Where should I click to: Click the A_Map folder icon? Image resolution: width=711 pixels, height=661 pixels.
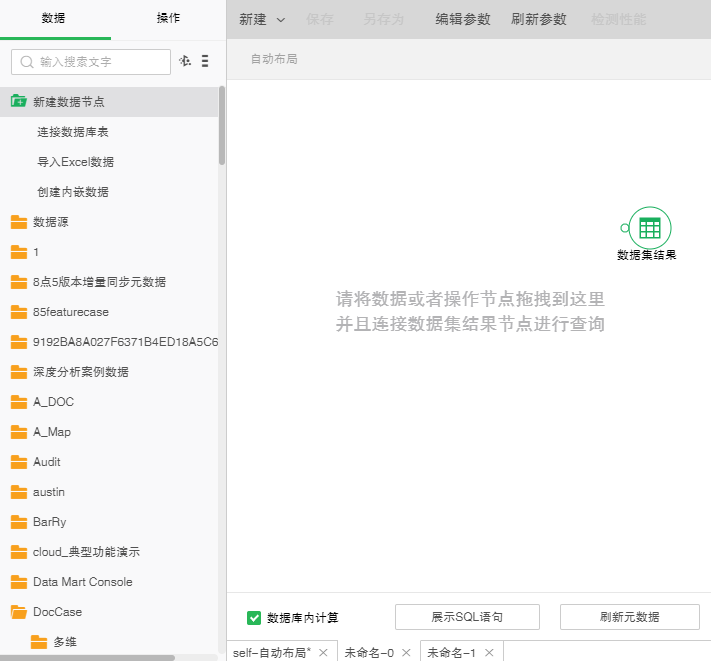click(19, 432)
